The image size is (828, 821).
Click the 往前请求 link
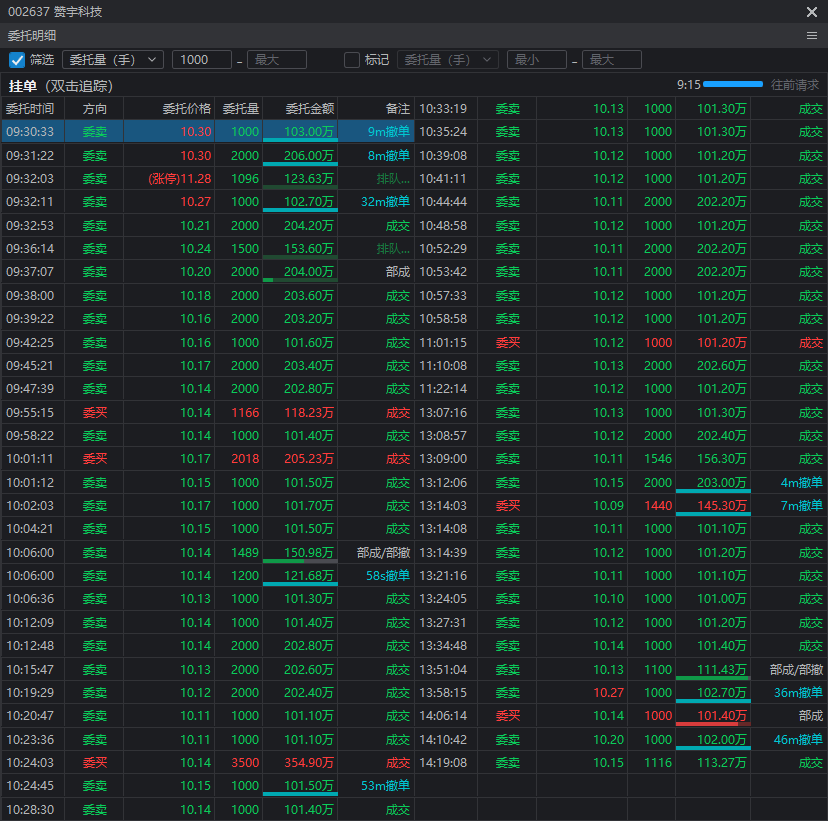point(795,85)
